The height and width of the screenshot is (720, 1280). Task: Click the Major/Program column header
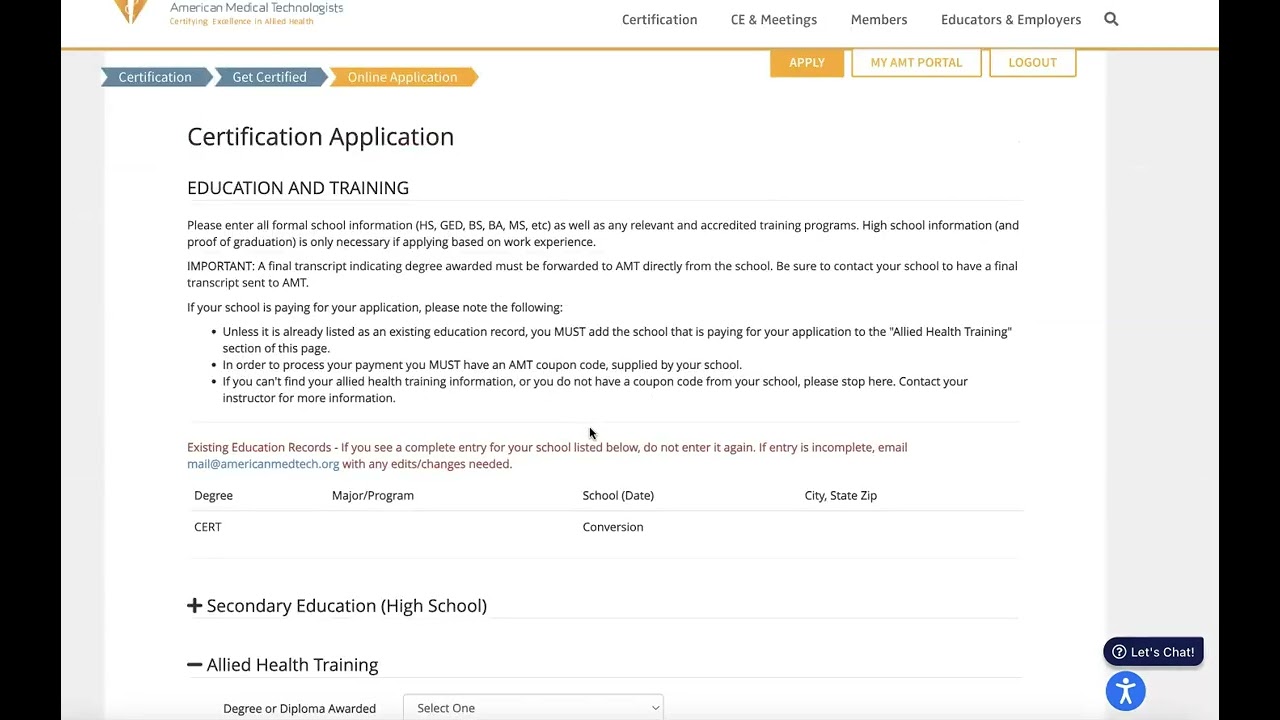click(373, 495)
